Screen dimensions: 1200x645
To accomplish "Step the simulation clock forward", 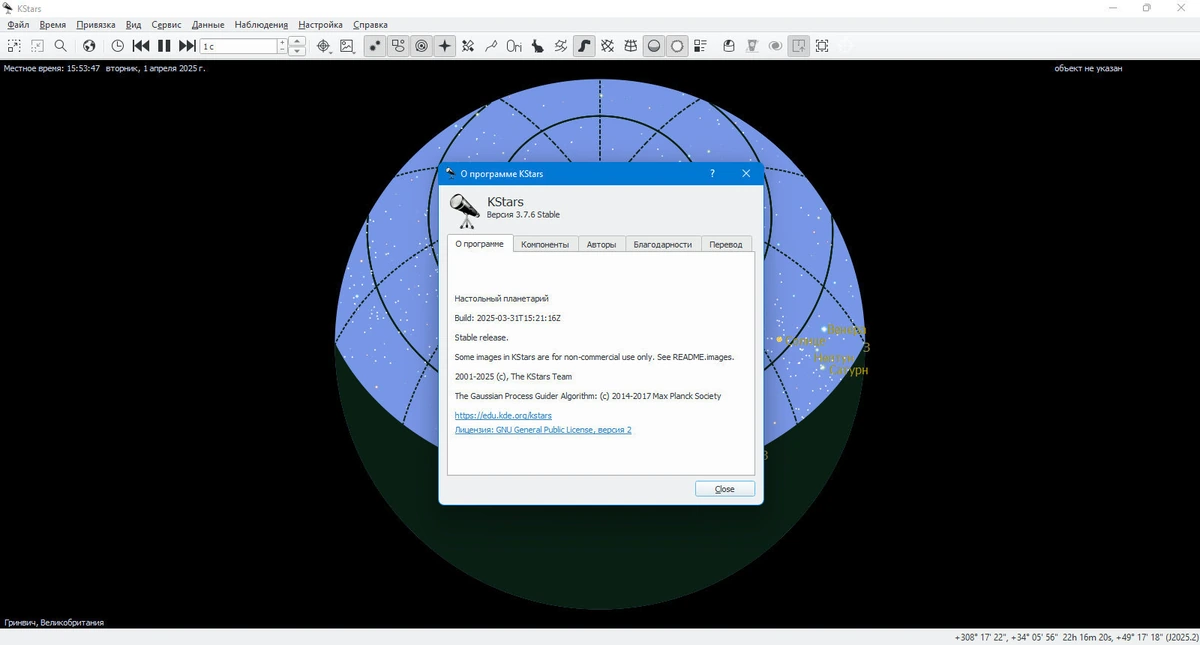I will 187,46.
